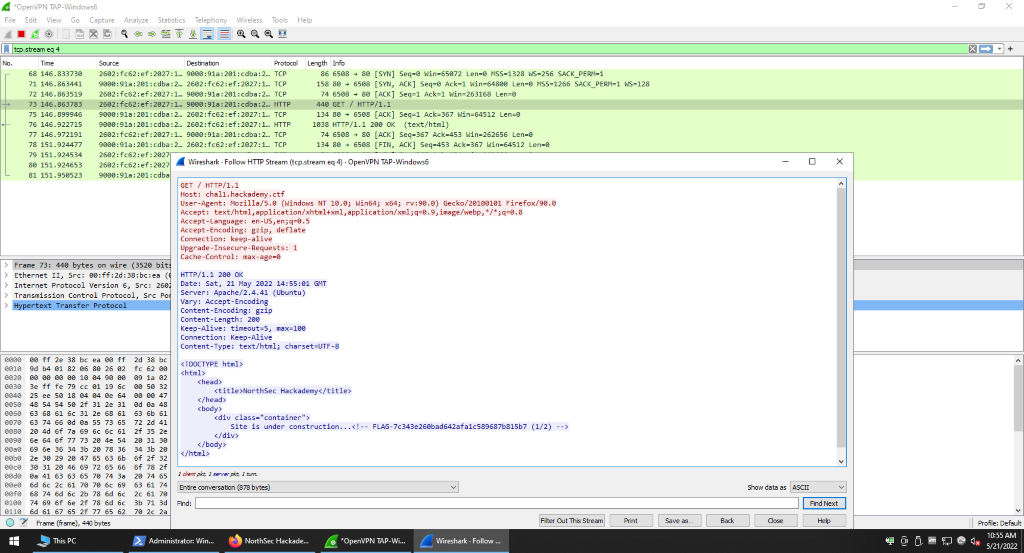Click the display filter bookmark icon
This screenshot has height=553, width=1024.
7,49
